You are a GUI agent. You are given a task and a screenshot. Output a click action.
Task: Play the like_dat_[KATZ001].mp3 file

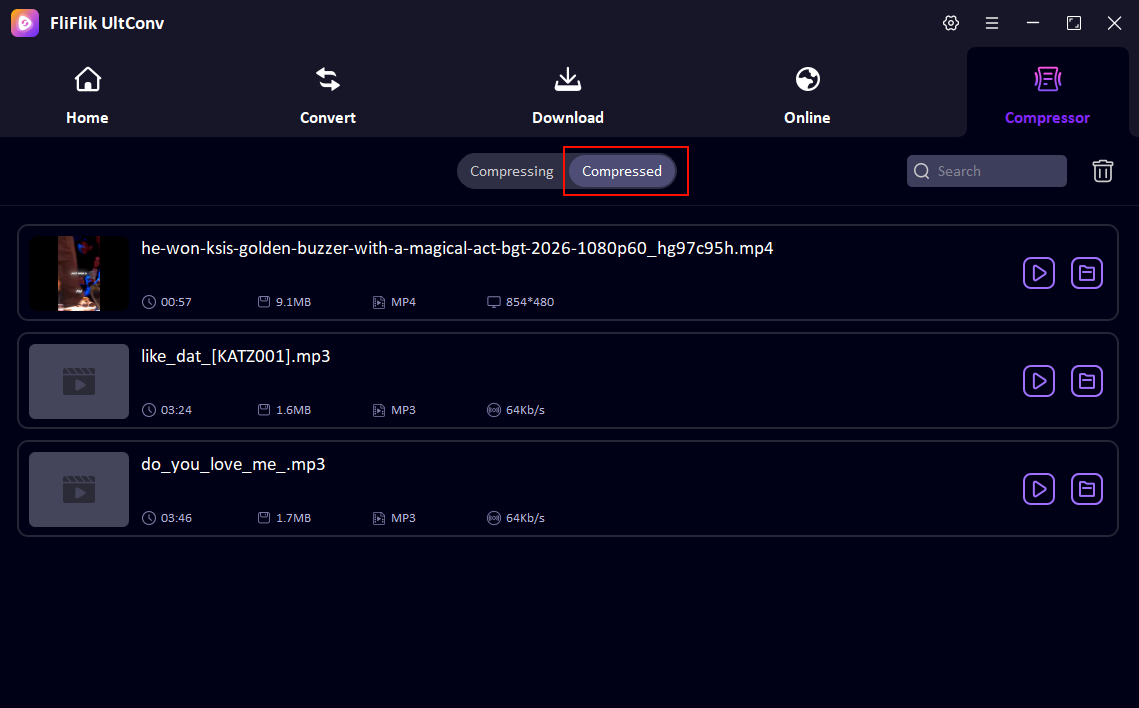pos(1038,381)
